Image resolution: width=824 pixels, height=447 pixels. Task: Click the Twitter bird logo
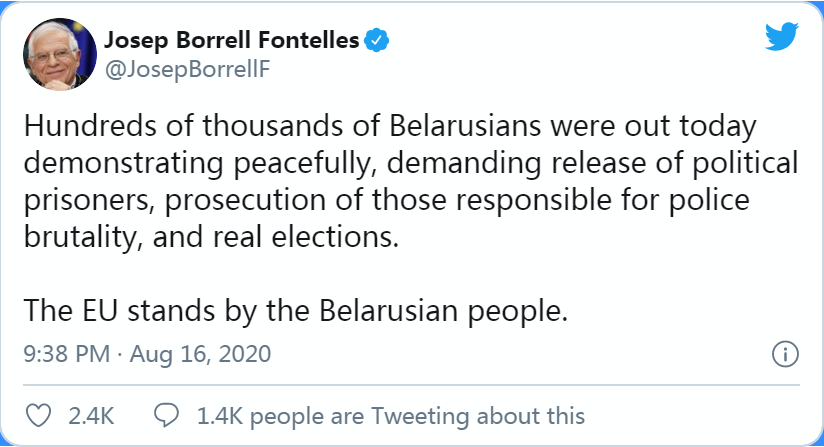pos(781,38)
